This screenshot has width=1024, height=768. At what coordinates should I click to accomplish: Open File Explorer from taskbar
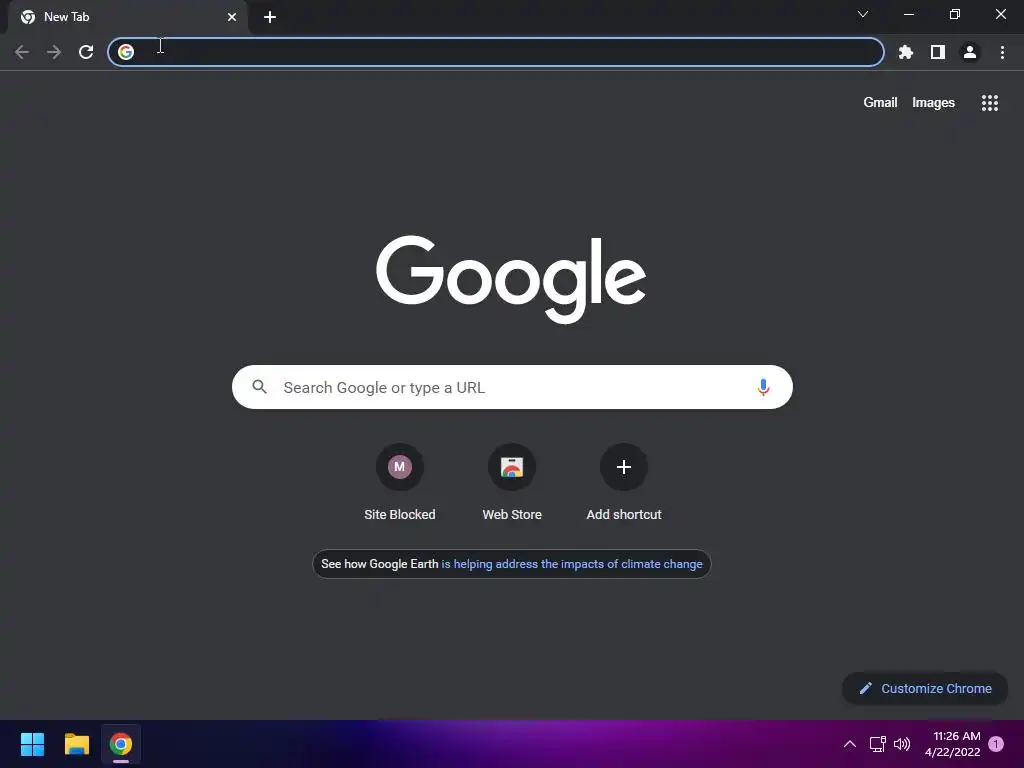coord(76,744)
